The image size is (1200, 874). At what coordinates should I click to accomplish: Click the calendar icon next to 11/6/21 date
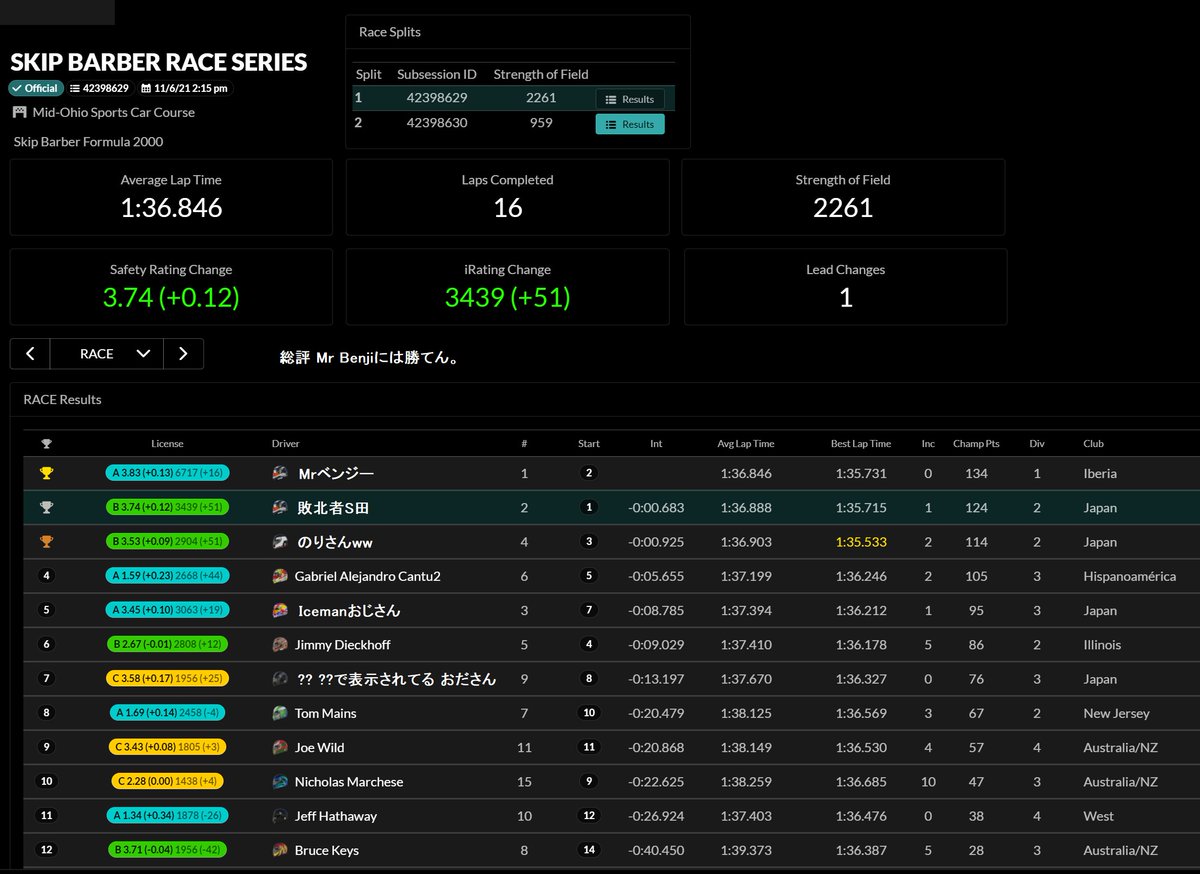(146, 88)
